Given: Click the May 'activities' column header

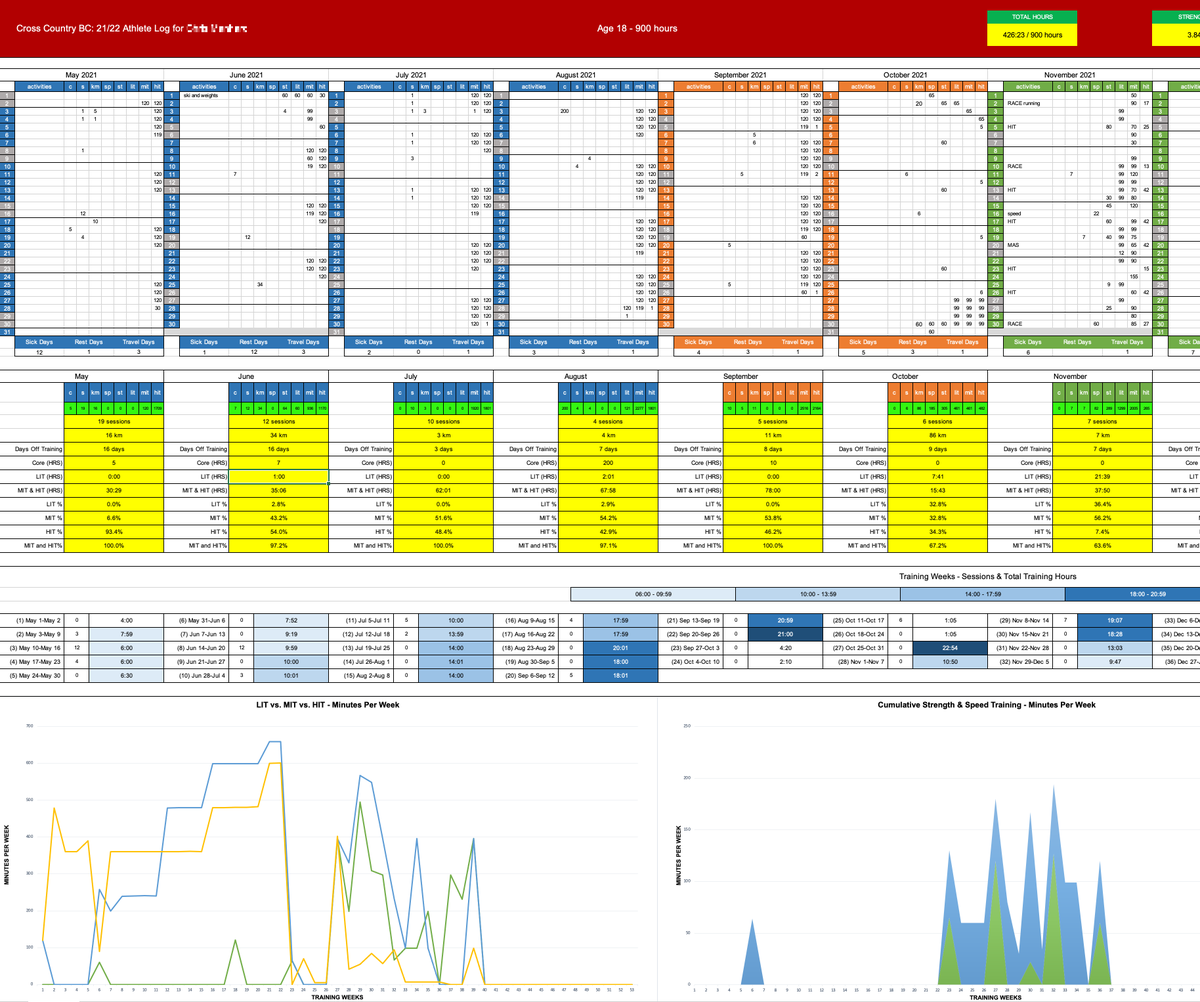Looking at the screenshot, I should click(39, 87).
